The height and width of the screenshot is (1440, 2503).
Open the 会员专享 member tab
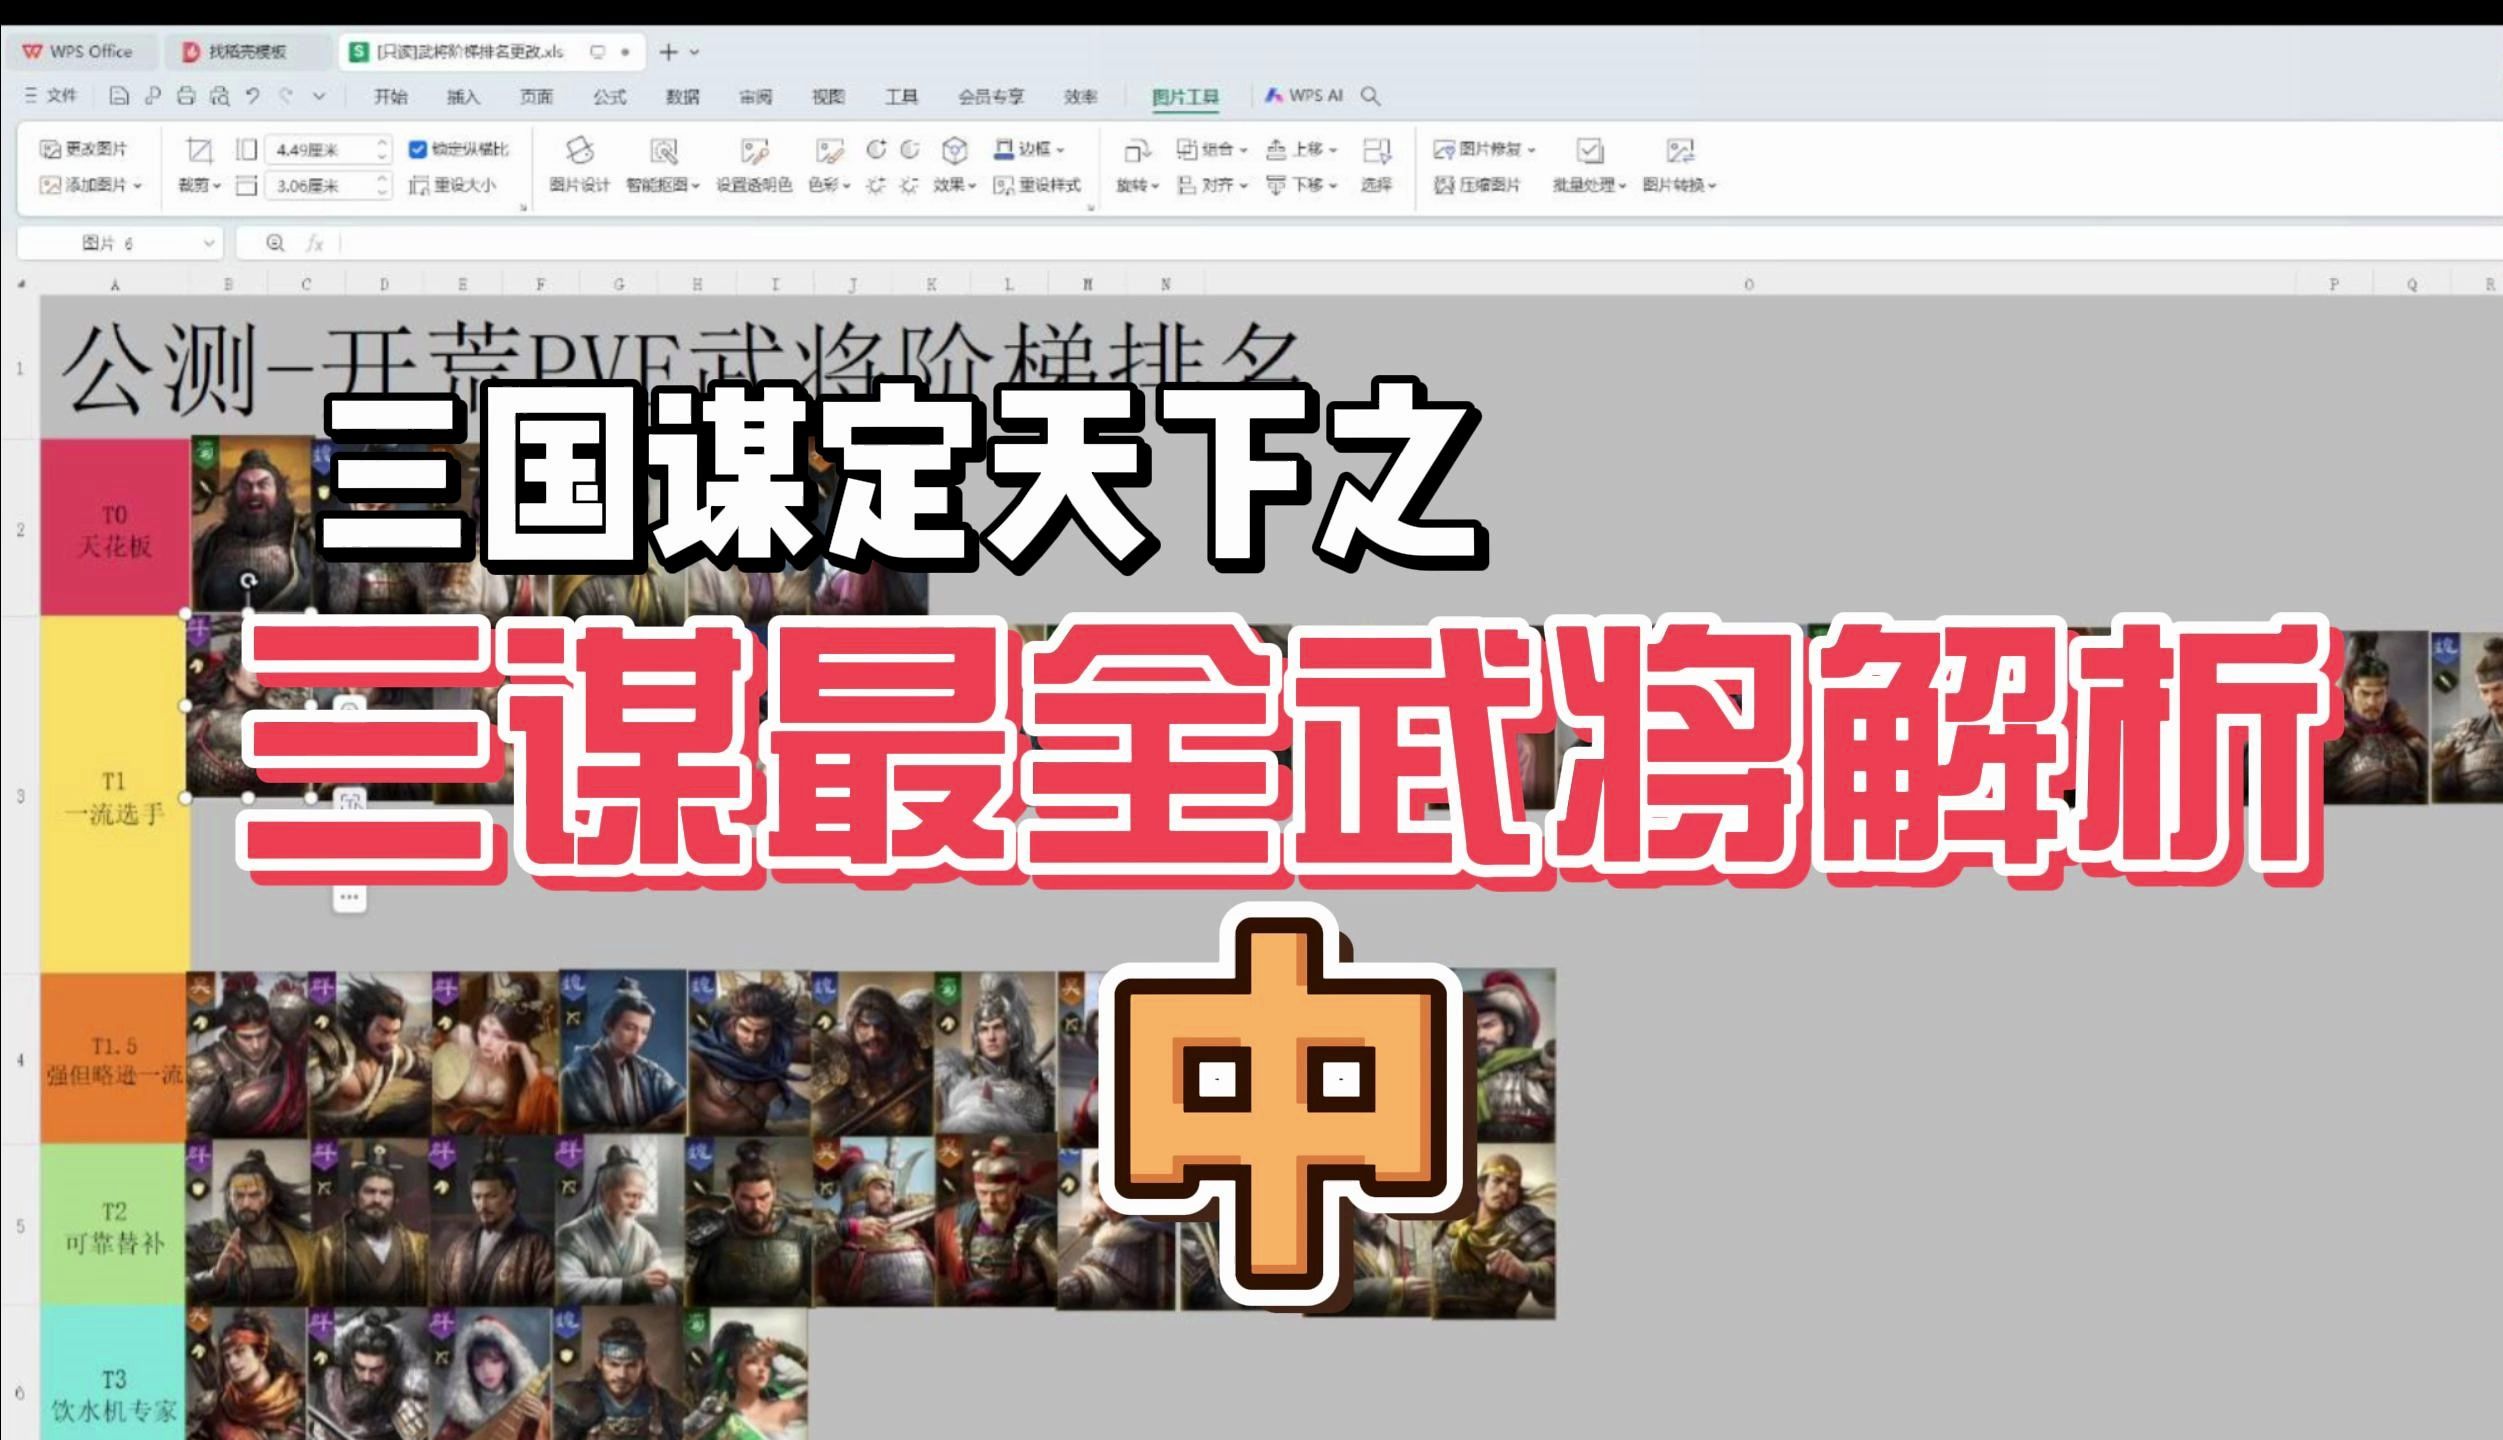tap(991, 96)
